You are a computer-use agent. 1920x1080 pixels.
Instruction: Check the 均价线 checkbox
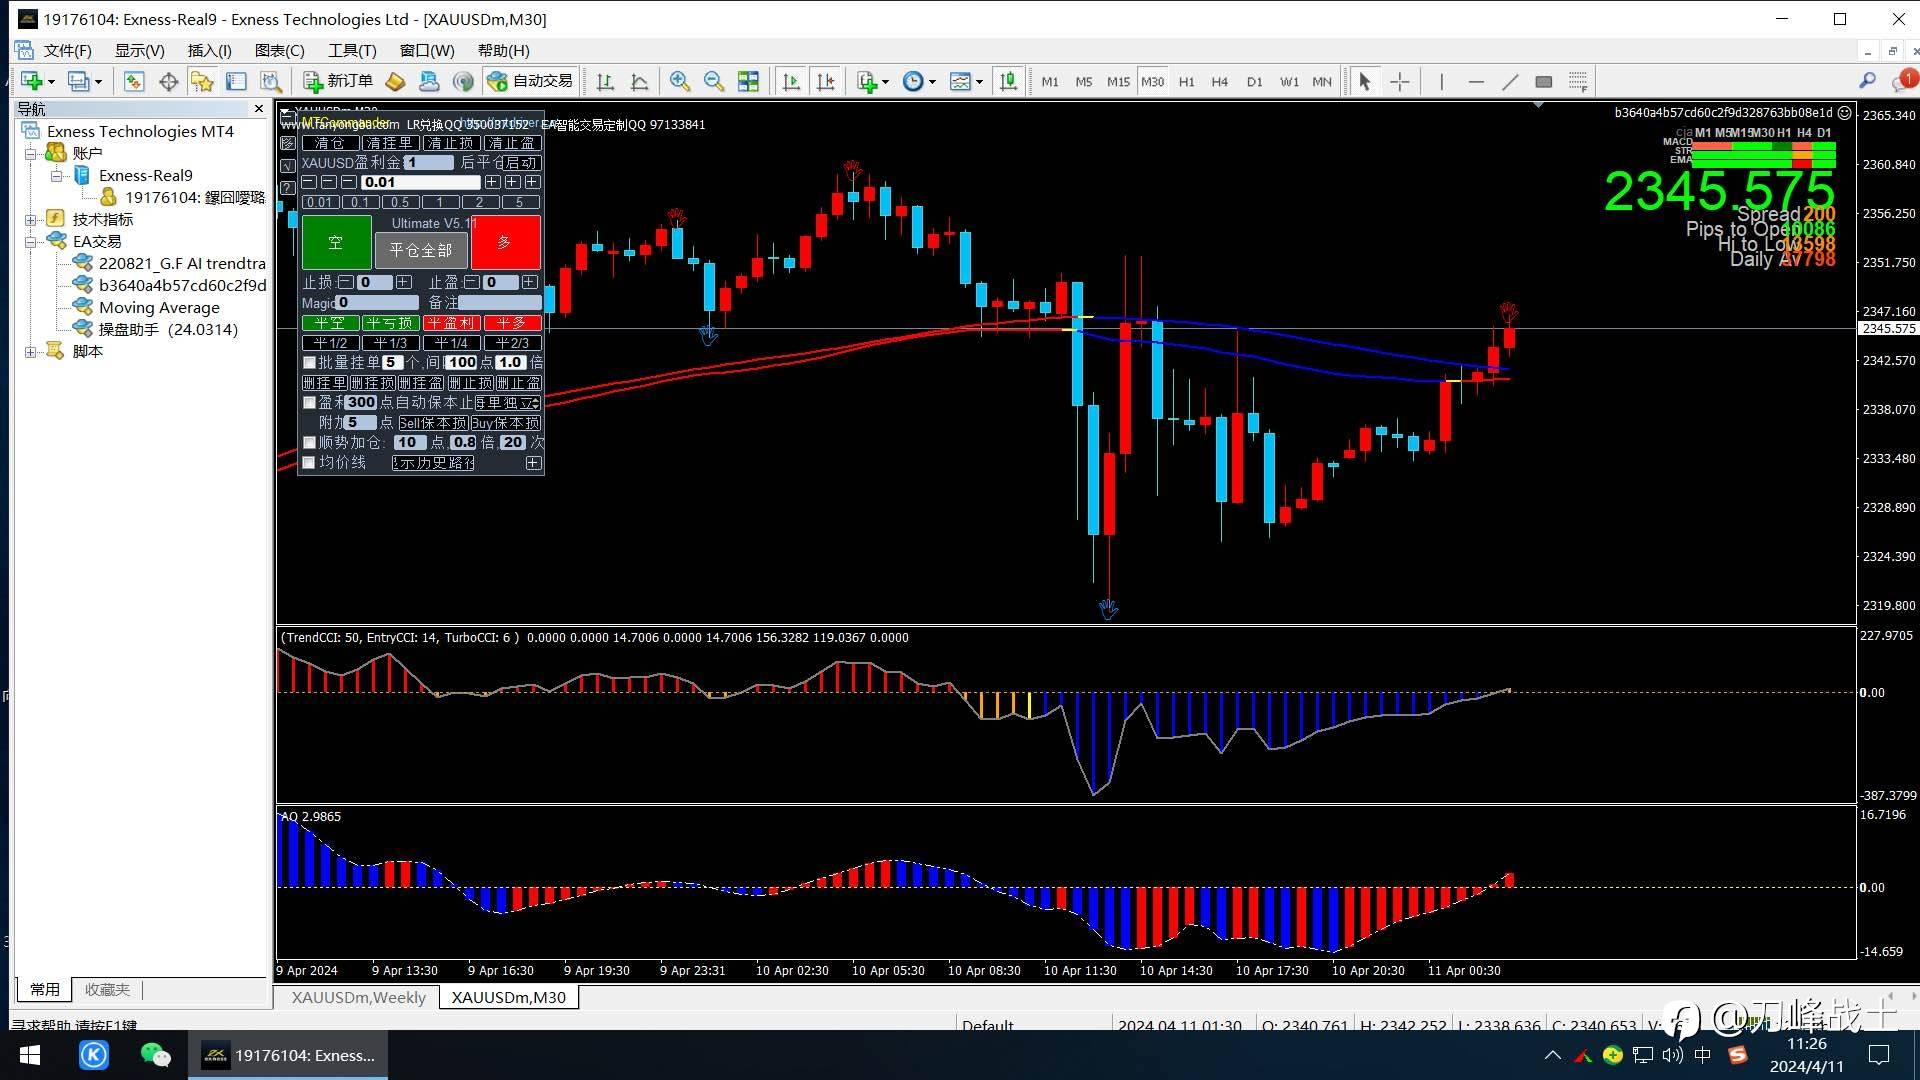coord(309,463)
